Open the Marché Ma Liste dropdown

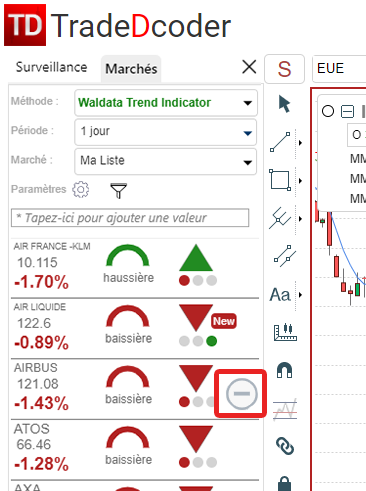point(166,161)
